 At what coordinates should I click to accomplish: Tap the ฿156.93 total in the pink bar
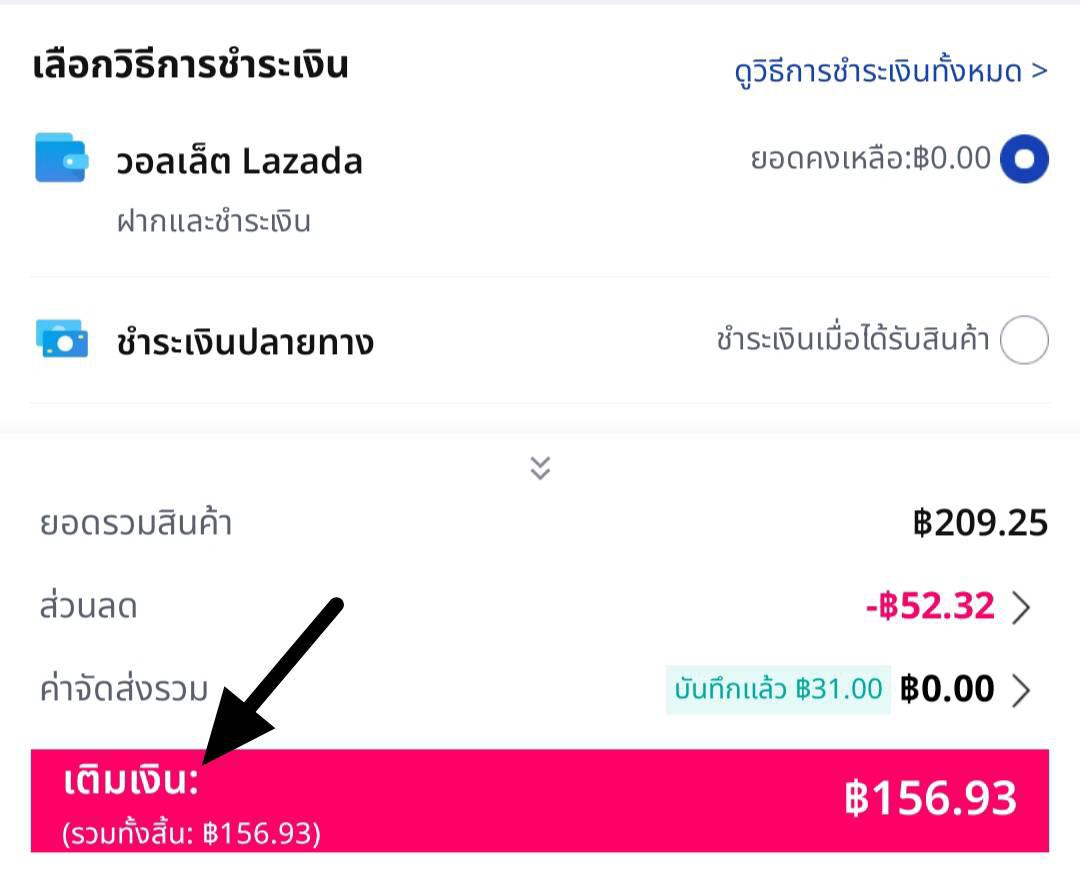click(x=930, y=798)
